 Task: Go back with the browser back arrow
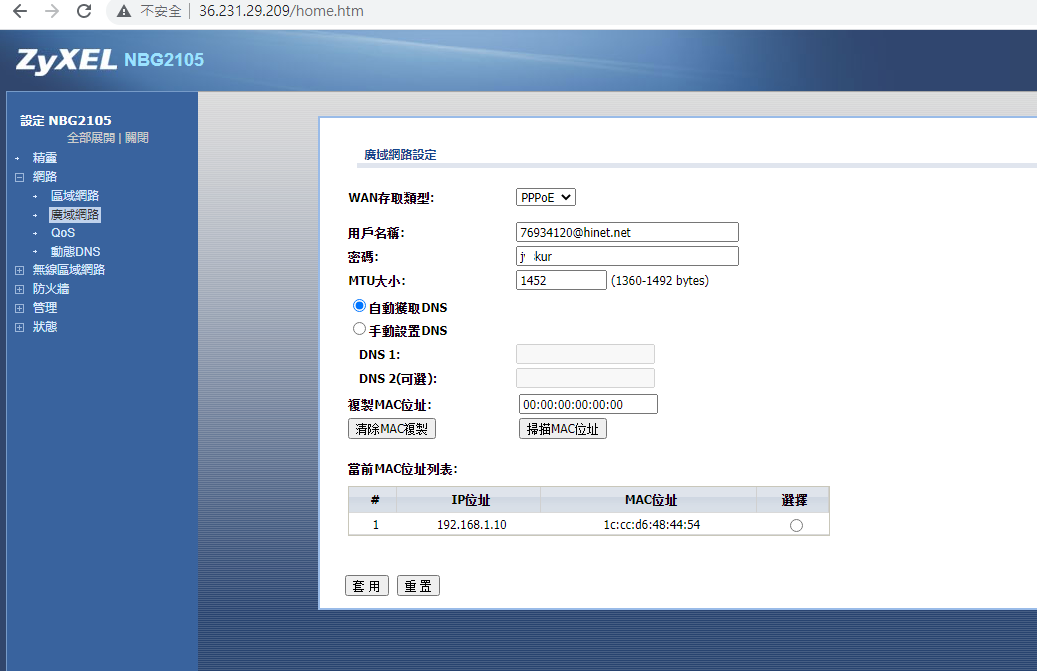click(x=20, y=11)
